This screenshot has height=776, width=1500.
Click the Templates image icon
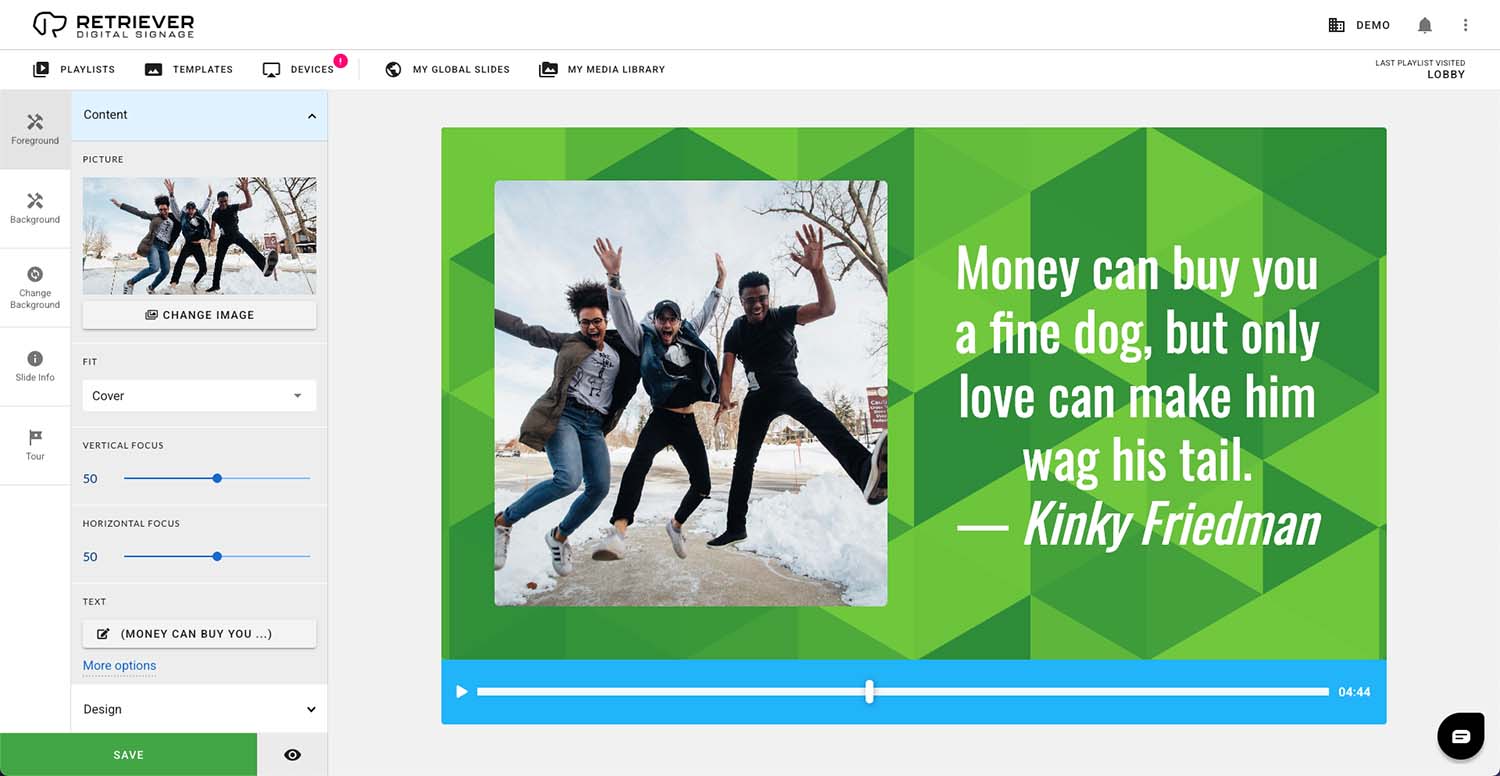click(x=153, y=69)
